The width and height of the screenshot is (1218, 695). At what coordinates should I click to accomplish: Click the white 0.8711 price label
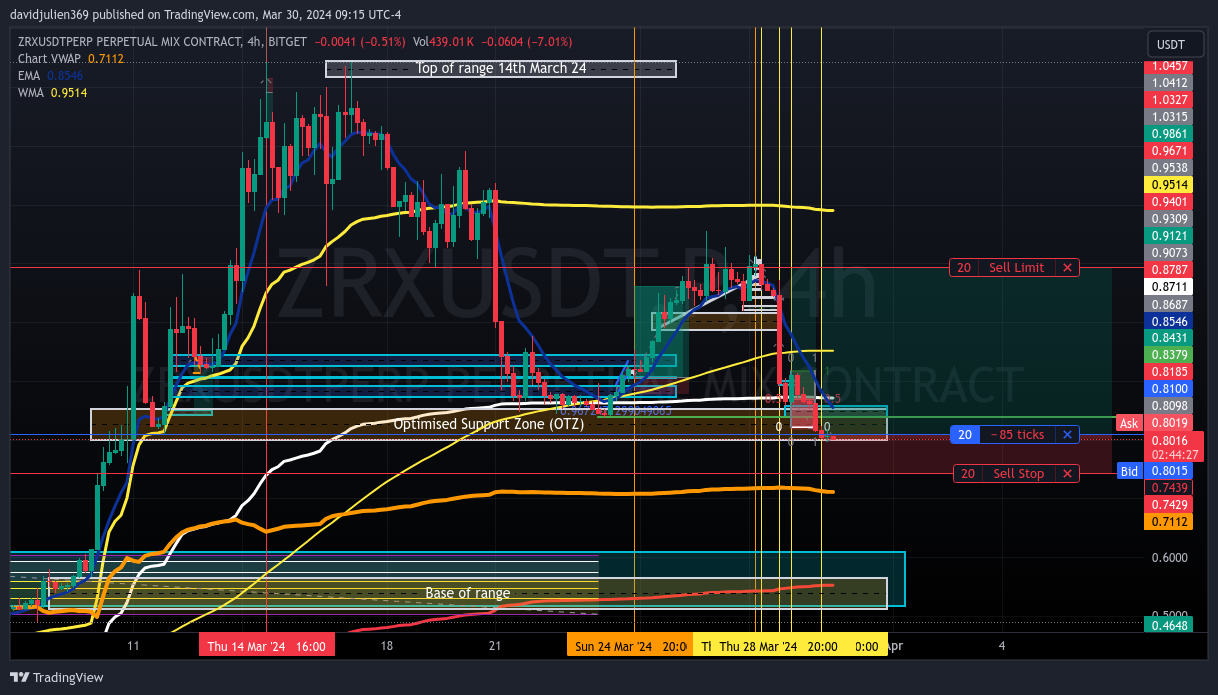1169,286
